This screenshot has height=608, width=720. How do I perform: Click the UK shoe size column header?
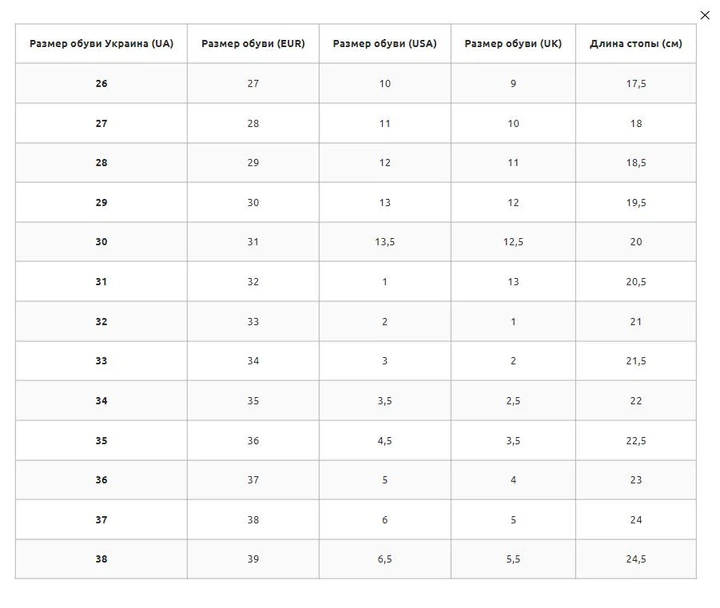click(x=513, y=44)
